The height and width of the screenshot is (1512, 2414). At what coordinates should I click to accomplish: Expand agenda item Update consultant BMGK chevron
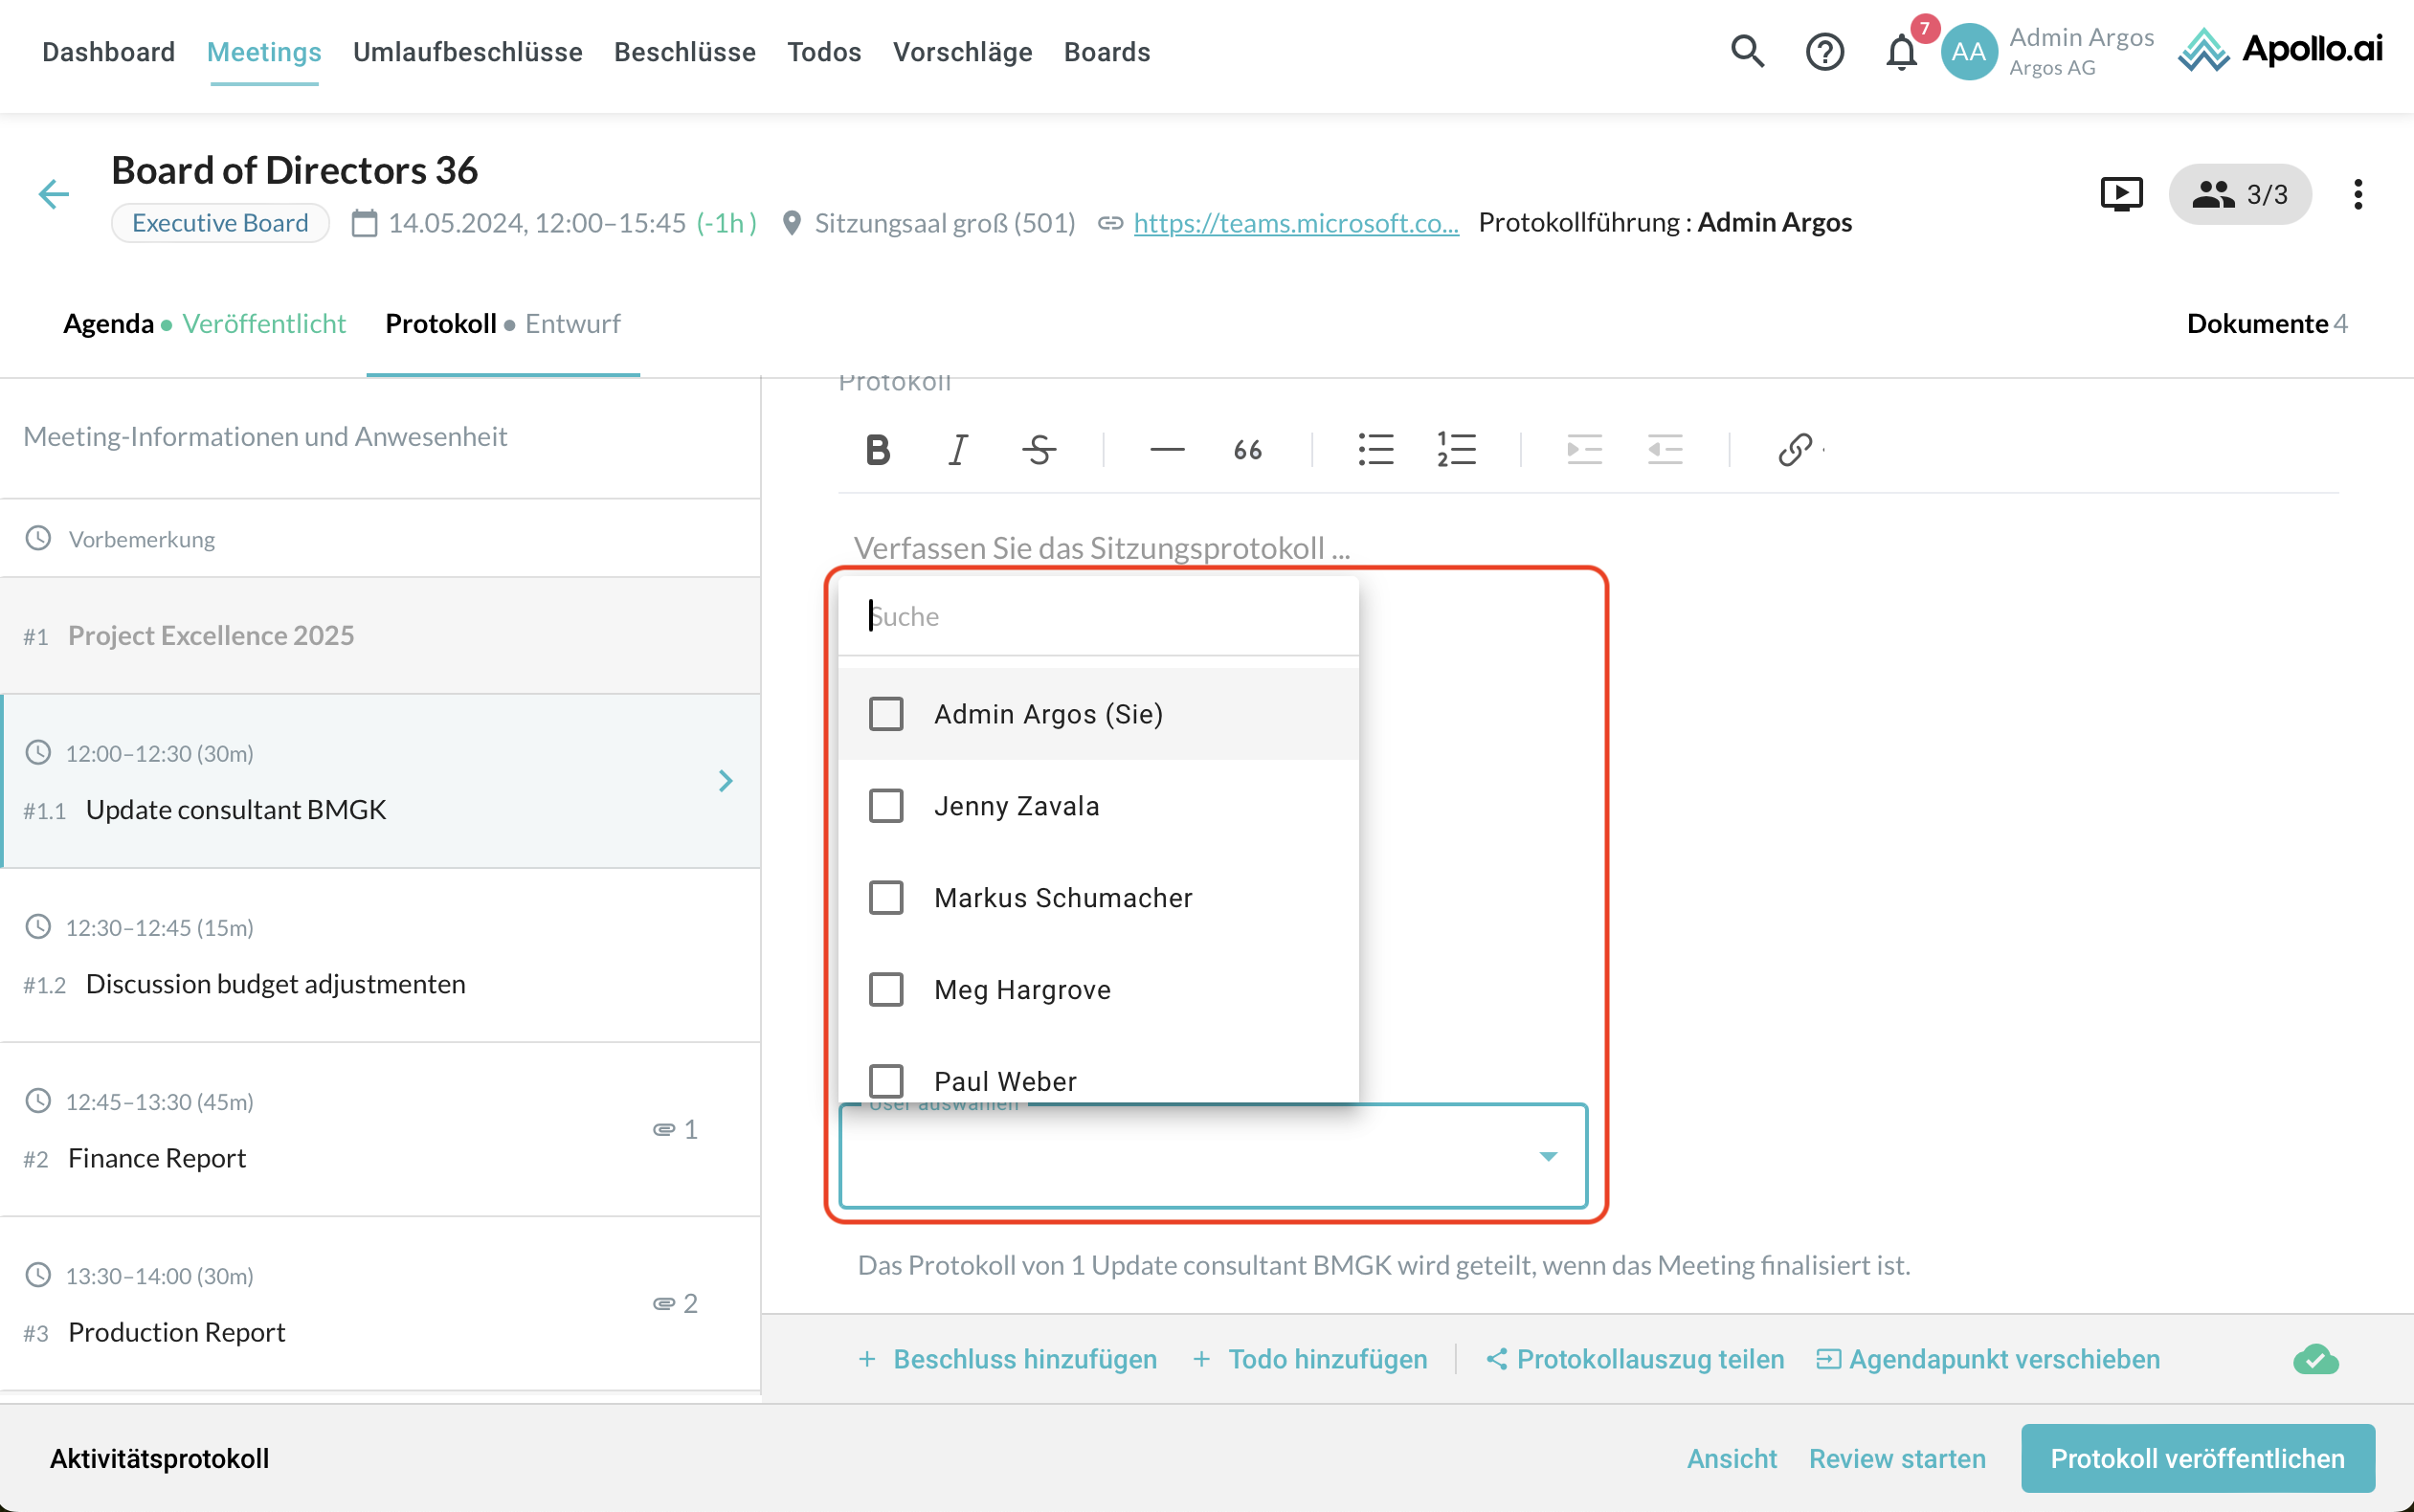[x=726, y=781]
